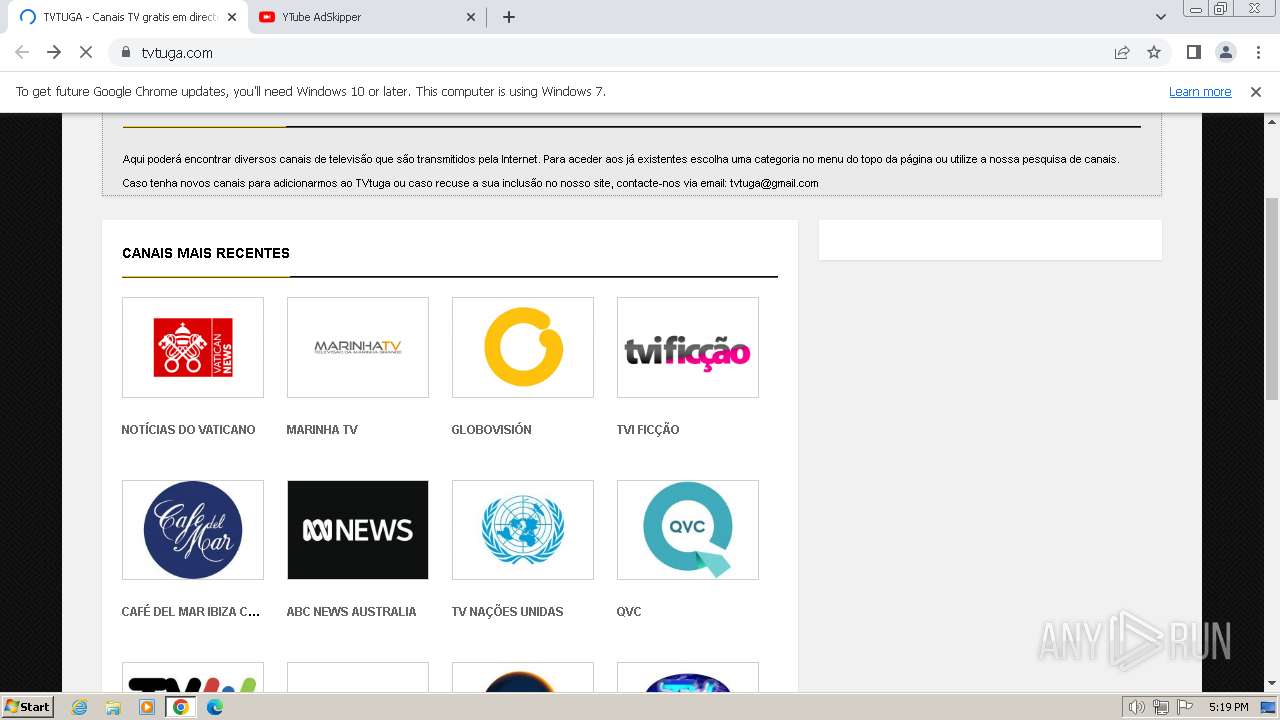This screenshot has width=1280, height=720.
Task: Click the ABC NEWS AUSTRALIA title link
Action: click(351, 612)
